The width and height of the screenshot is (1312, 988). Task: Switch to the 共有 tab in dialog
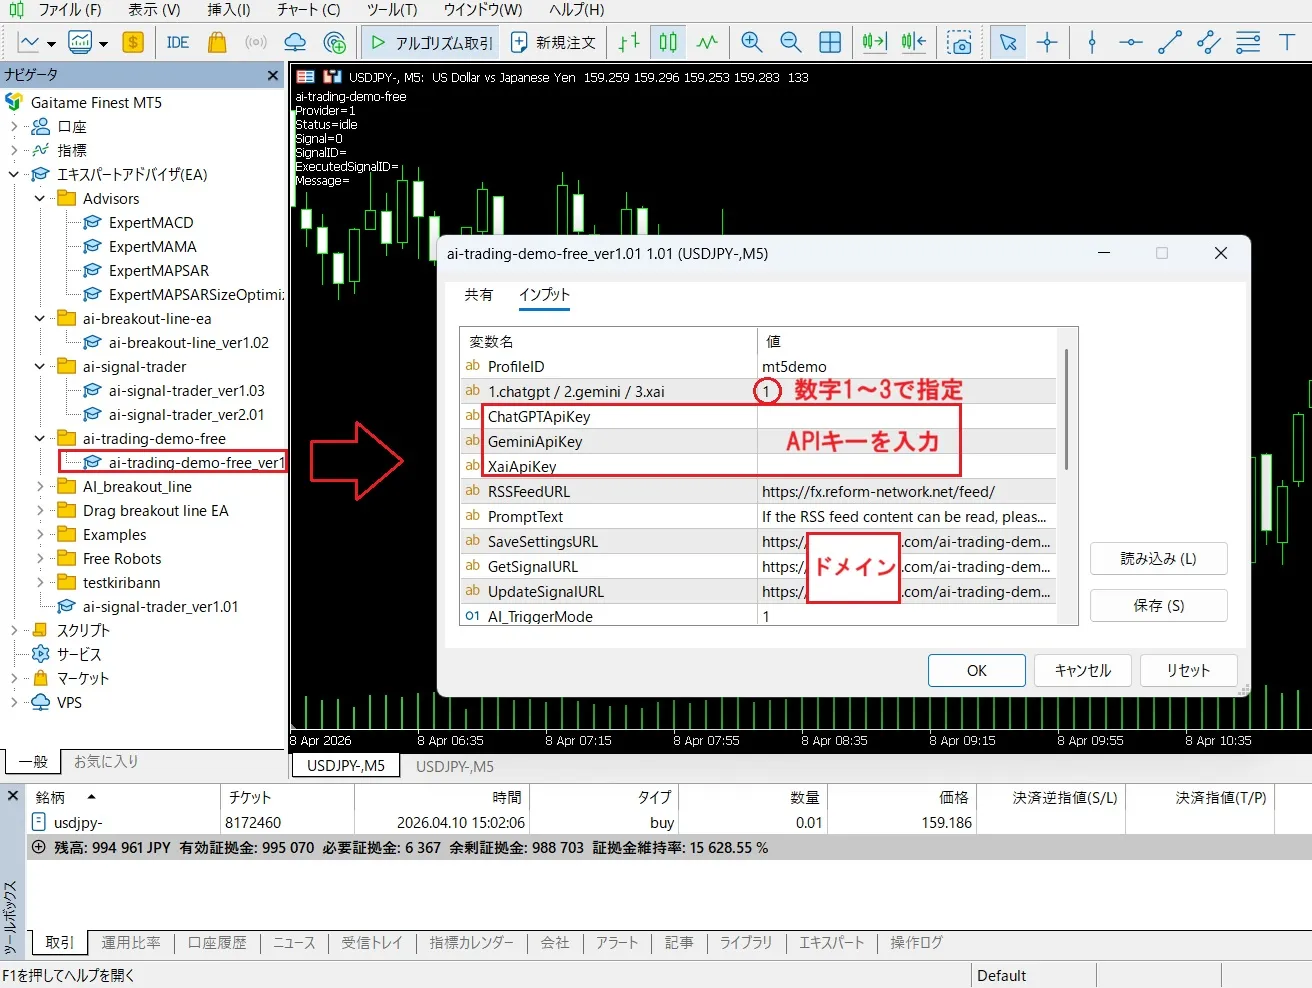(x=479, y=295)
